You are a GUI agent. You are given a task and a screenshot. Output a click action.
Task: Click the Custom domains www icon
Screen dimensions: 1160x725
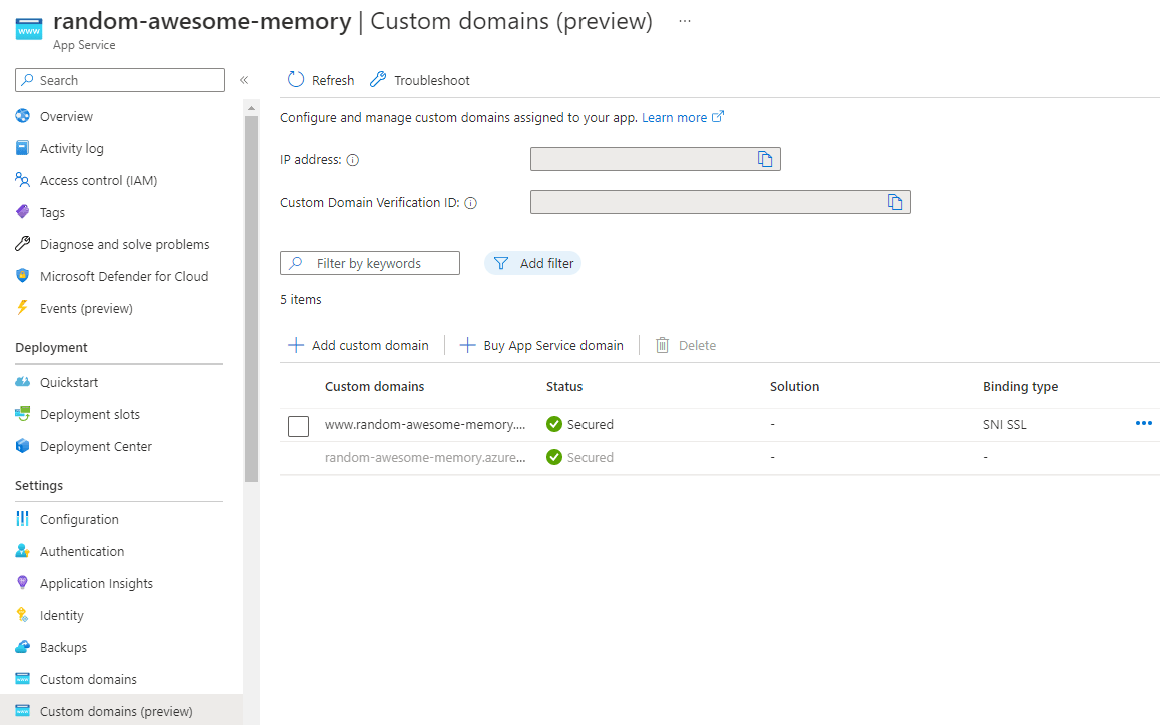22,678
